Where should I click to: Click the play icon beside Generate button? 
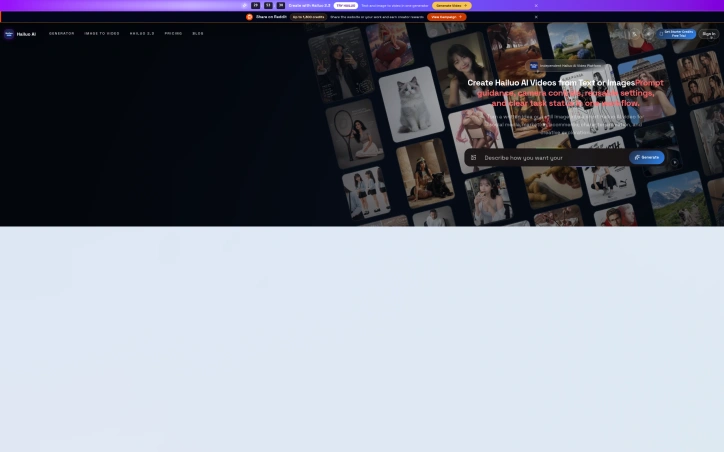[x=675, y=162]
